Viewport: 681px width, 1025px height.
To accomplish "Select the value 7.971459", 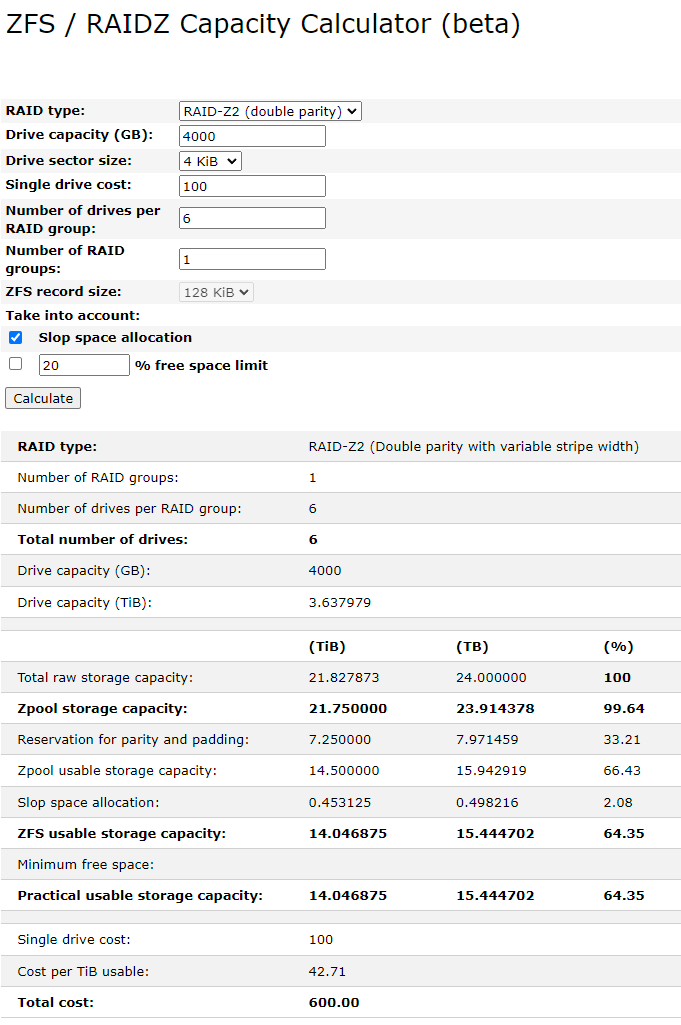I will 488,739.
